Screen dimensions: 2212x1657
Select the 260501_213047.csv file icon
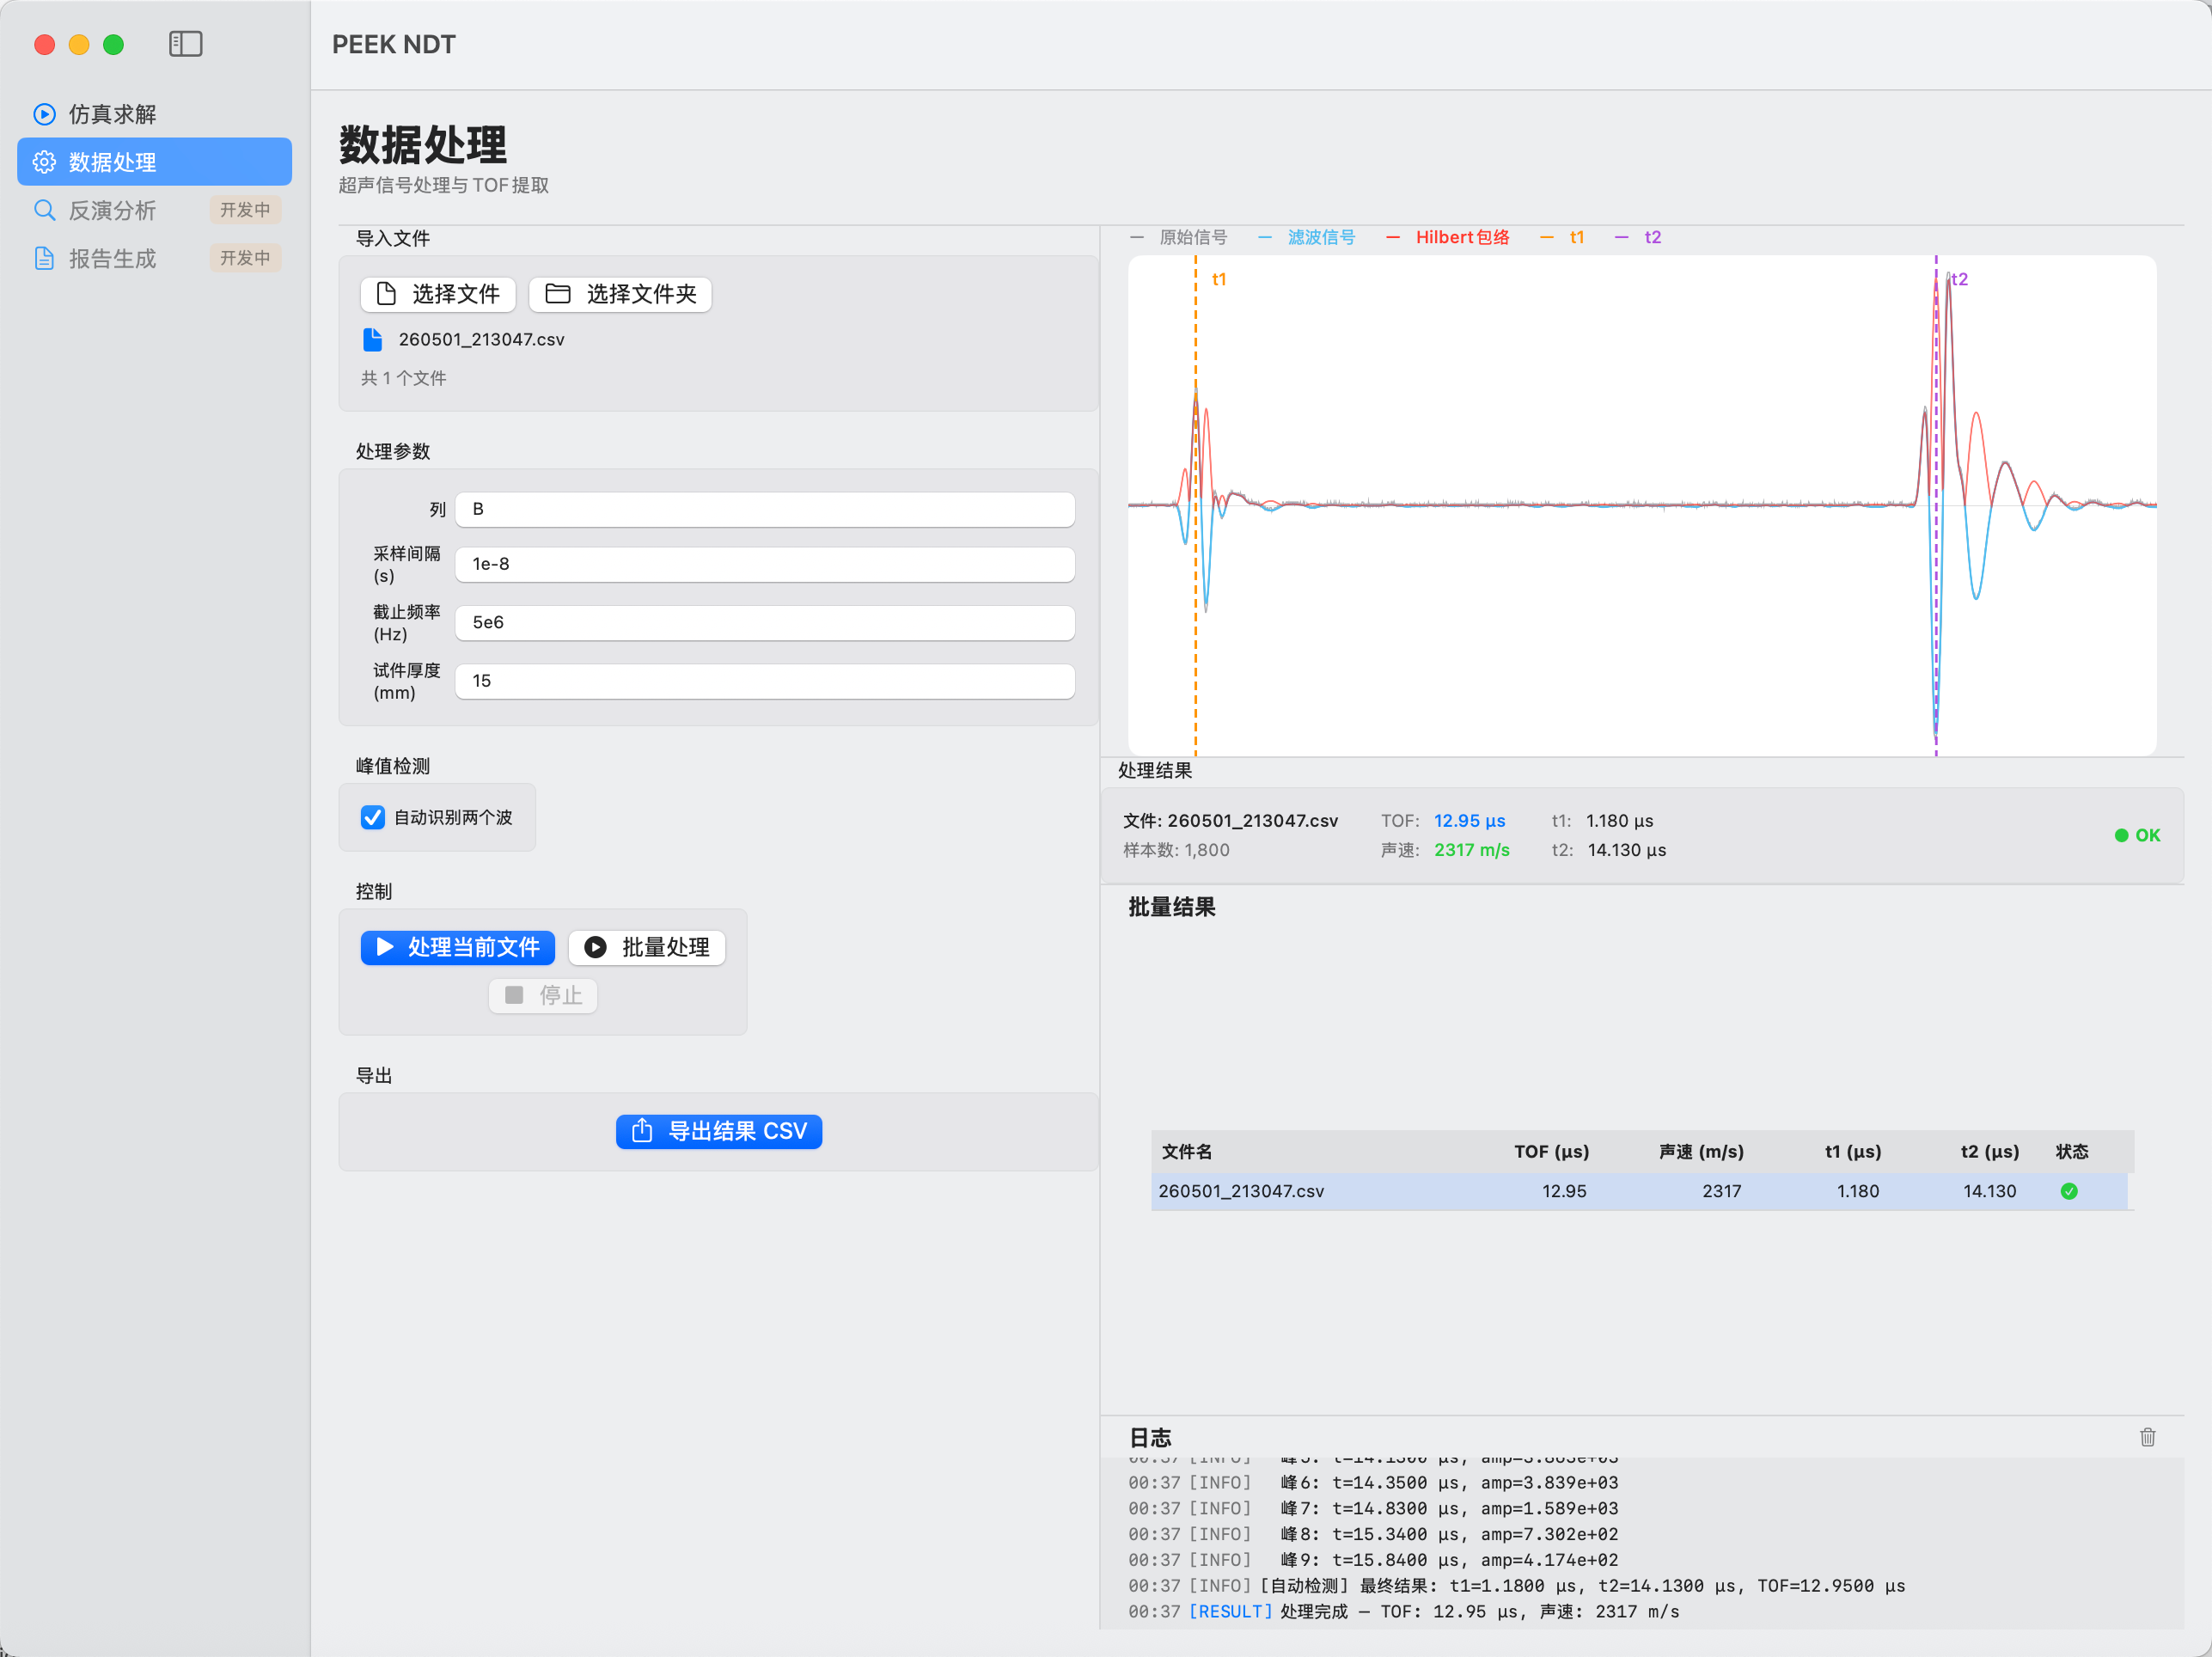pos(372,340)
